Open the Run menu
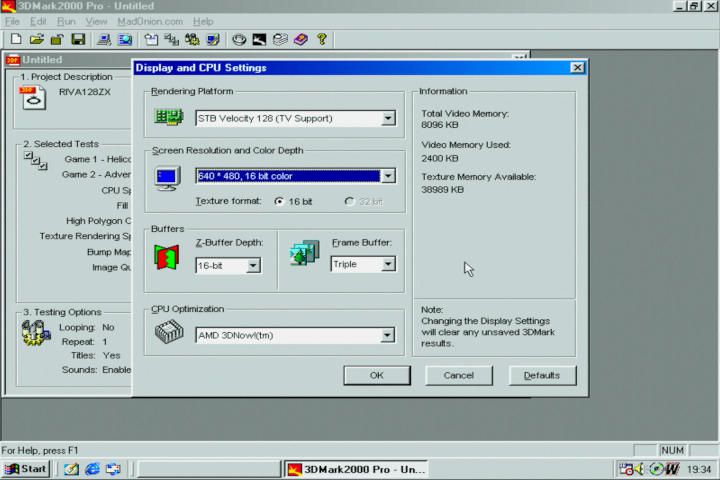720x480 pixels. pyautogui.click(x=66, y=22)
